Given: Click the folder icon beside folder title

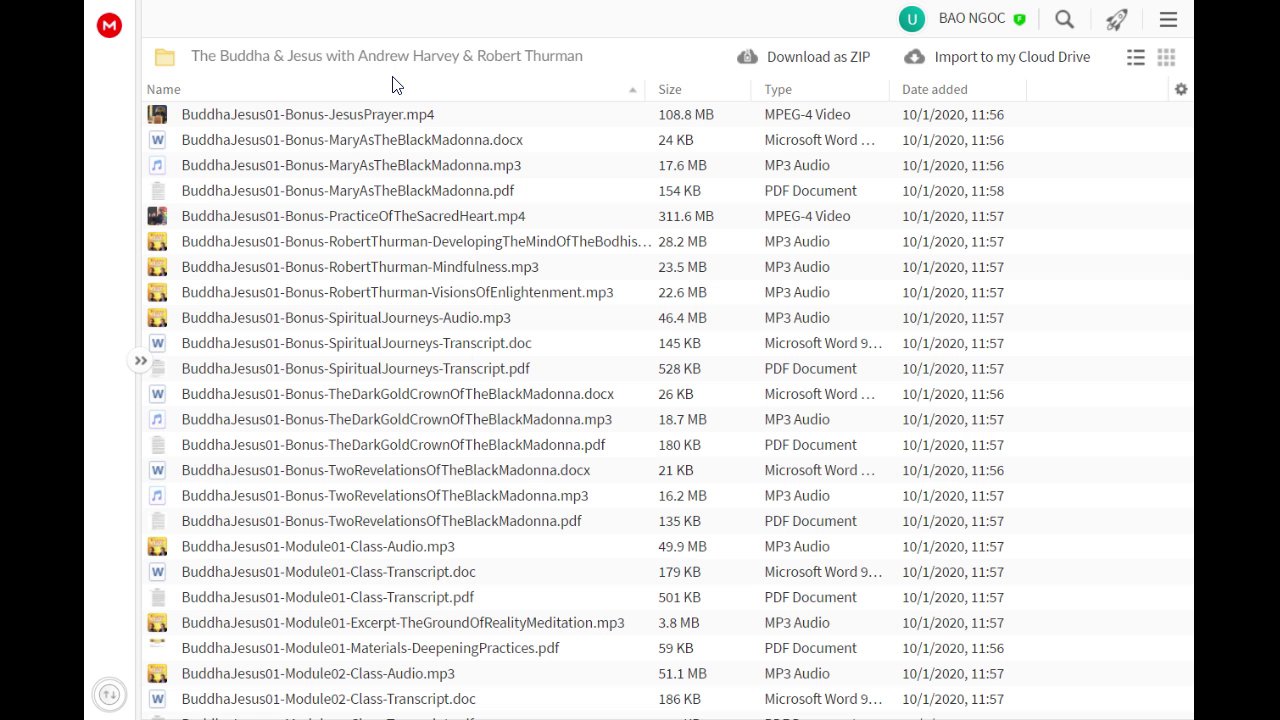Looking at the screenshot, I should (165, 57).
